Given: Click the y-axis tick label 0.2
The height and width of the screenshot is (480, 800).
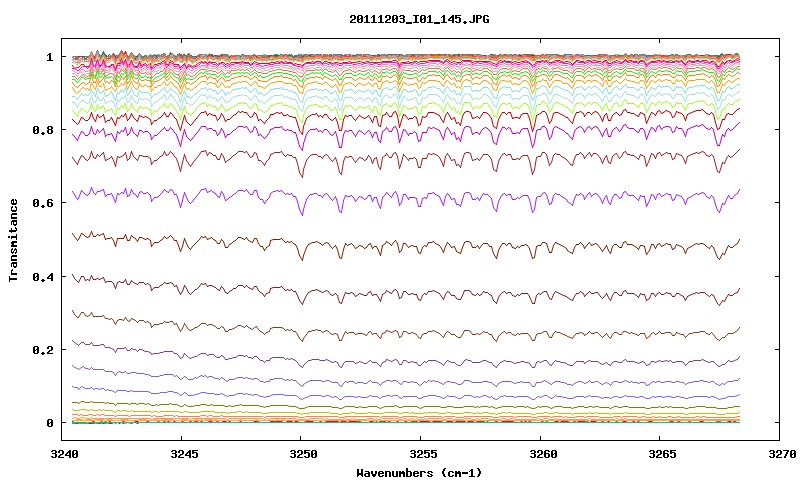Looking at the screenshot, I should (x=43, y=350).
